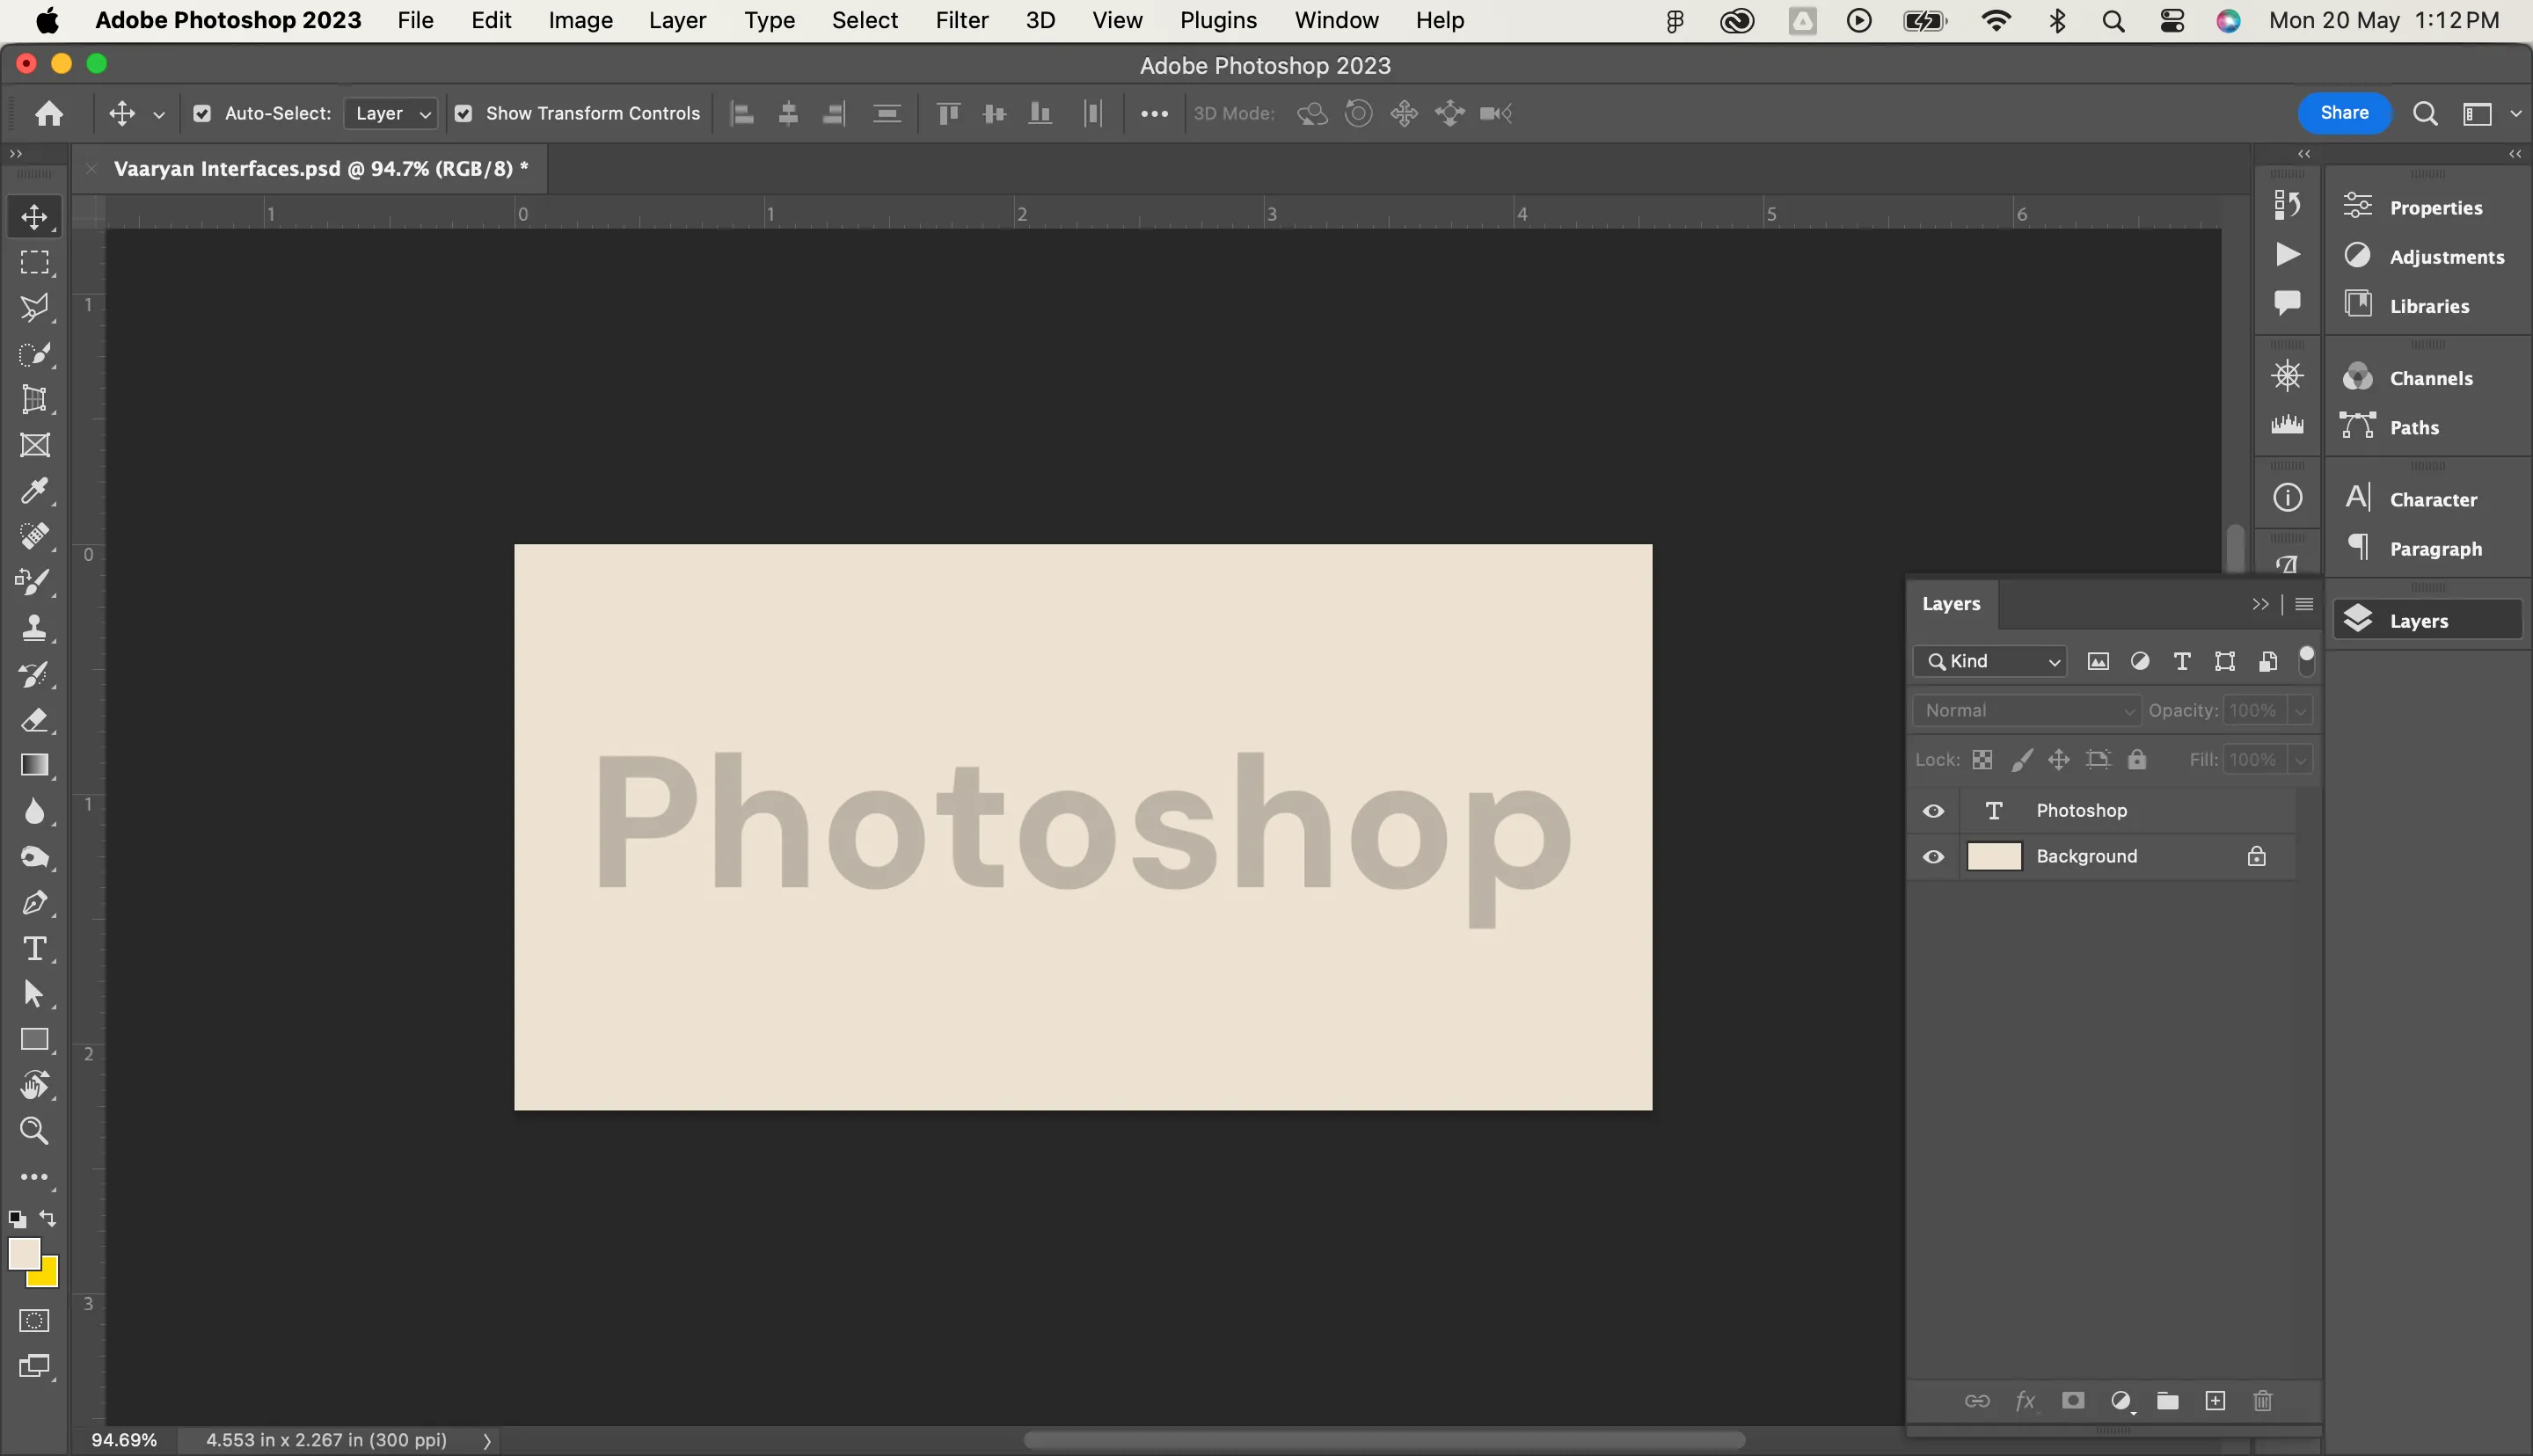Hide the Background layer
Screen dimensions: 2533x1456
point(1932,856)
